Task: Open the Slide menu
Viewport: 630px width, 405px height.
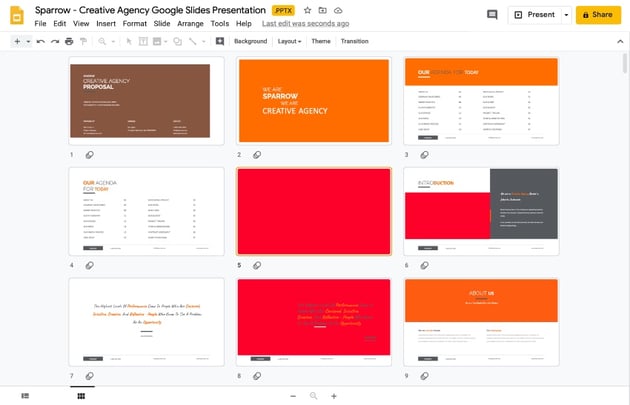Action: pyautogui.click(x=162, y=24)
